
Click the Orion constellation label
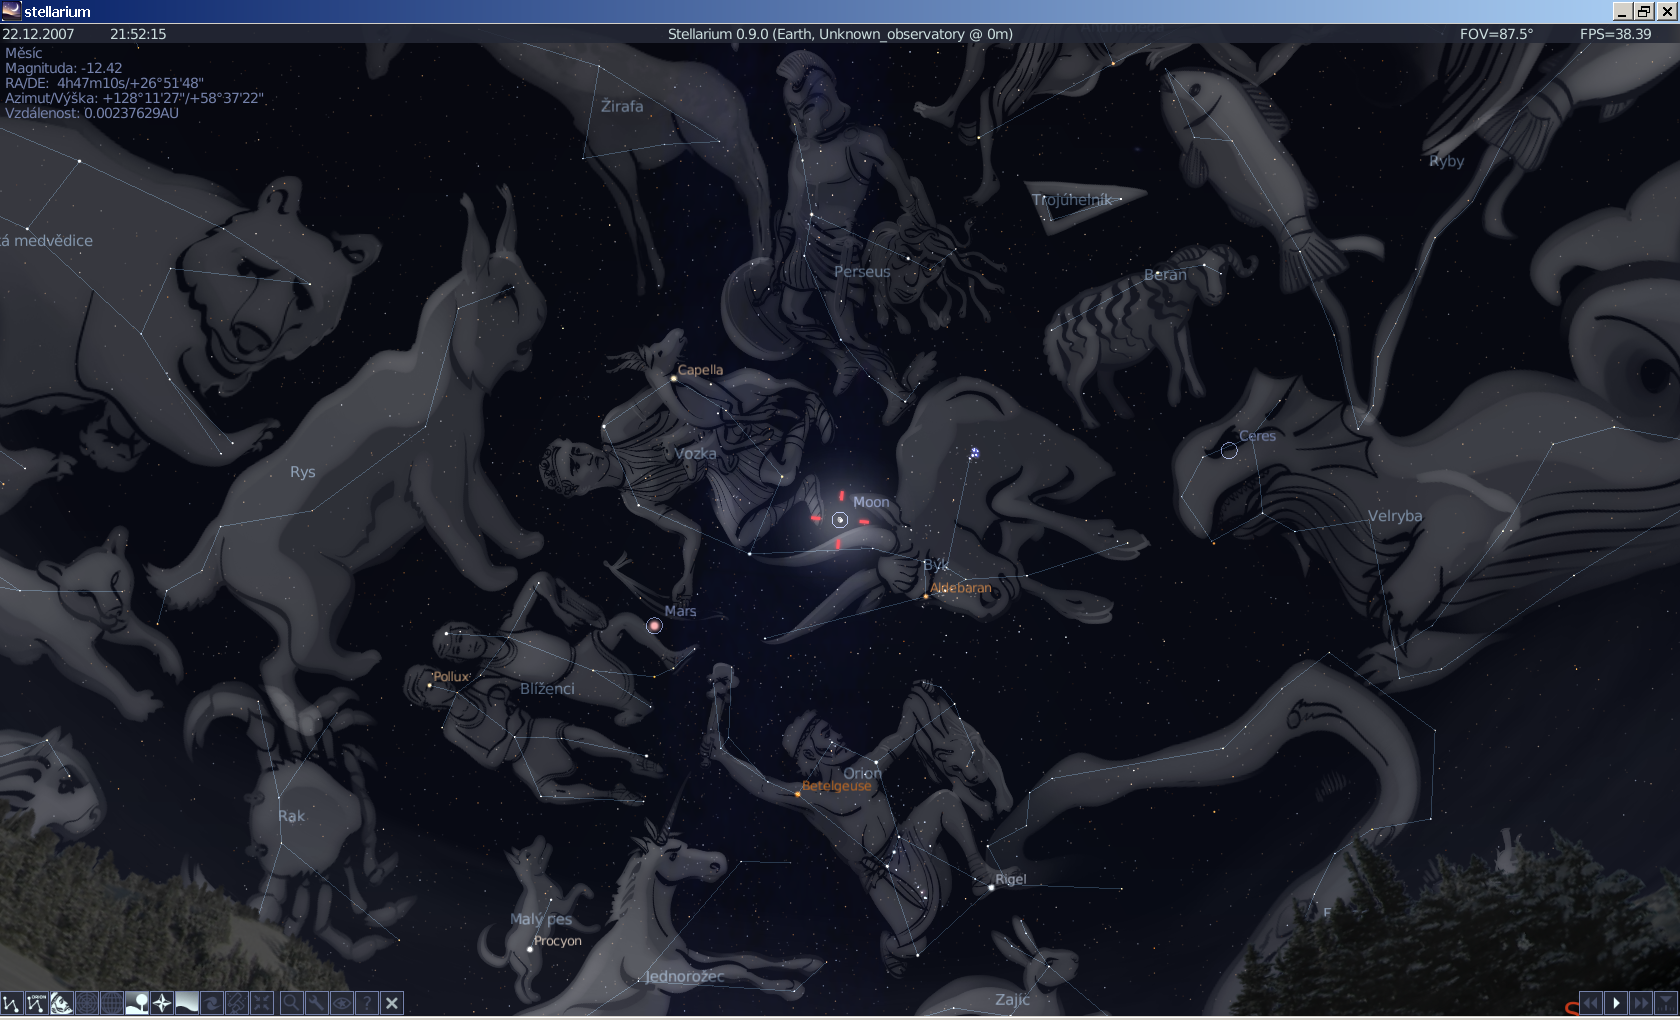pyautogui.click(x=862, y=773)
